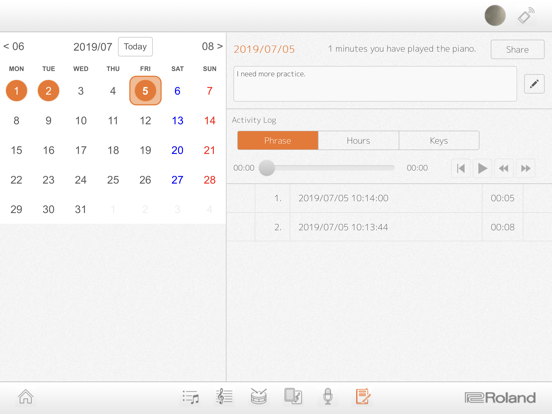Go to next month 08

(x=212, y=46)
